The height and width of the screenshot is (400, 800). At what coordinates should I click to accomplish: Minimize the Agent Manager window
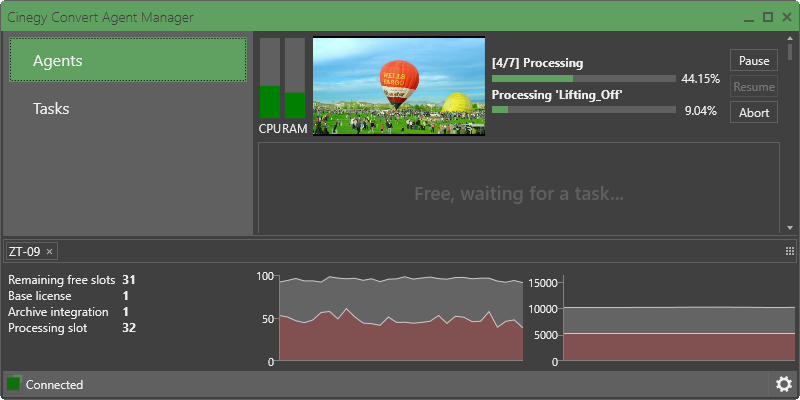tap(749, 18)
